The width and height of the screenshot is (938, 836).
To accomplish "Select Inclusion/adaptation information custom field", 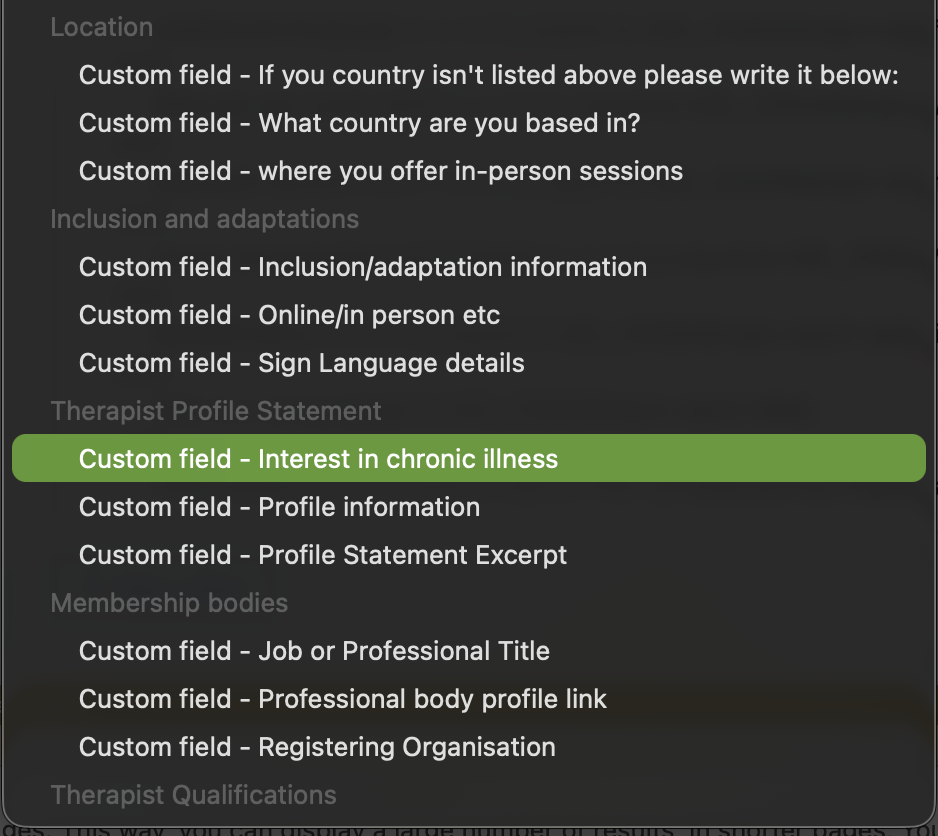I will [x=363, y=267].
